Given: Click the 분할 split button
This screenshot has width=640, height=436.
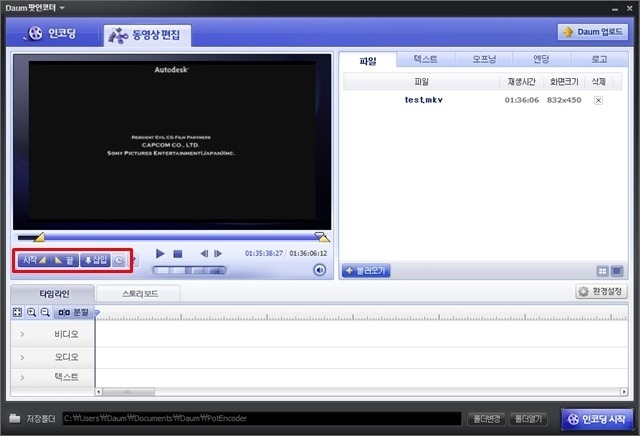Looking at the screenshot, I should (73, 312).
